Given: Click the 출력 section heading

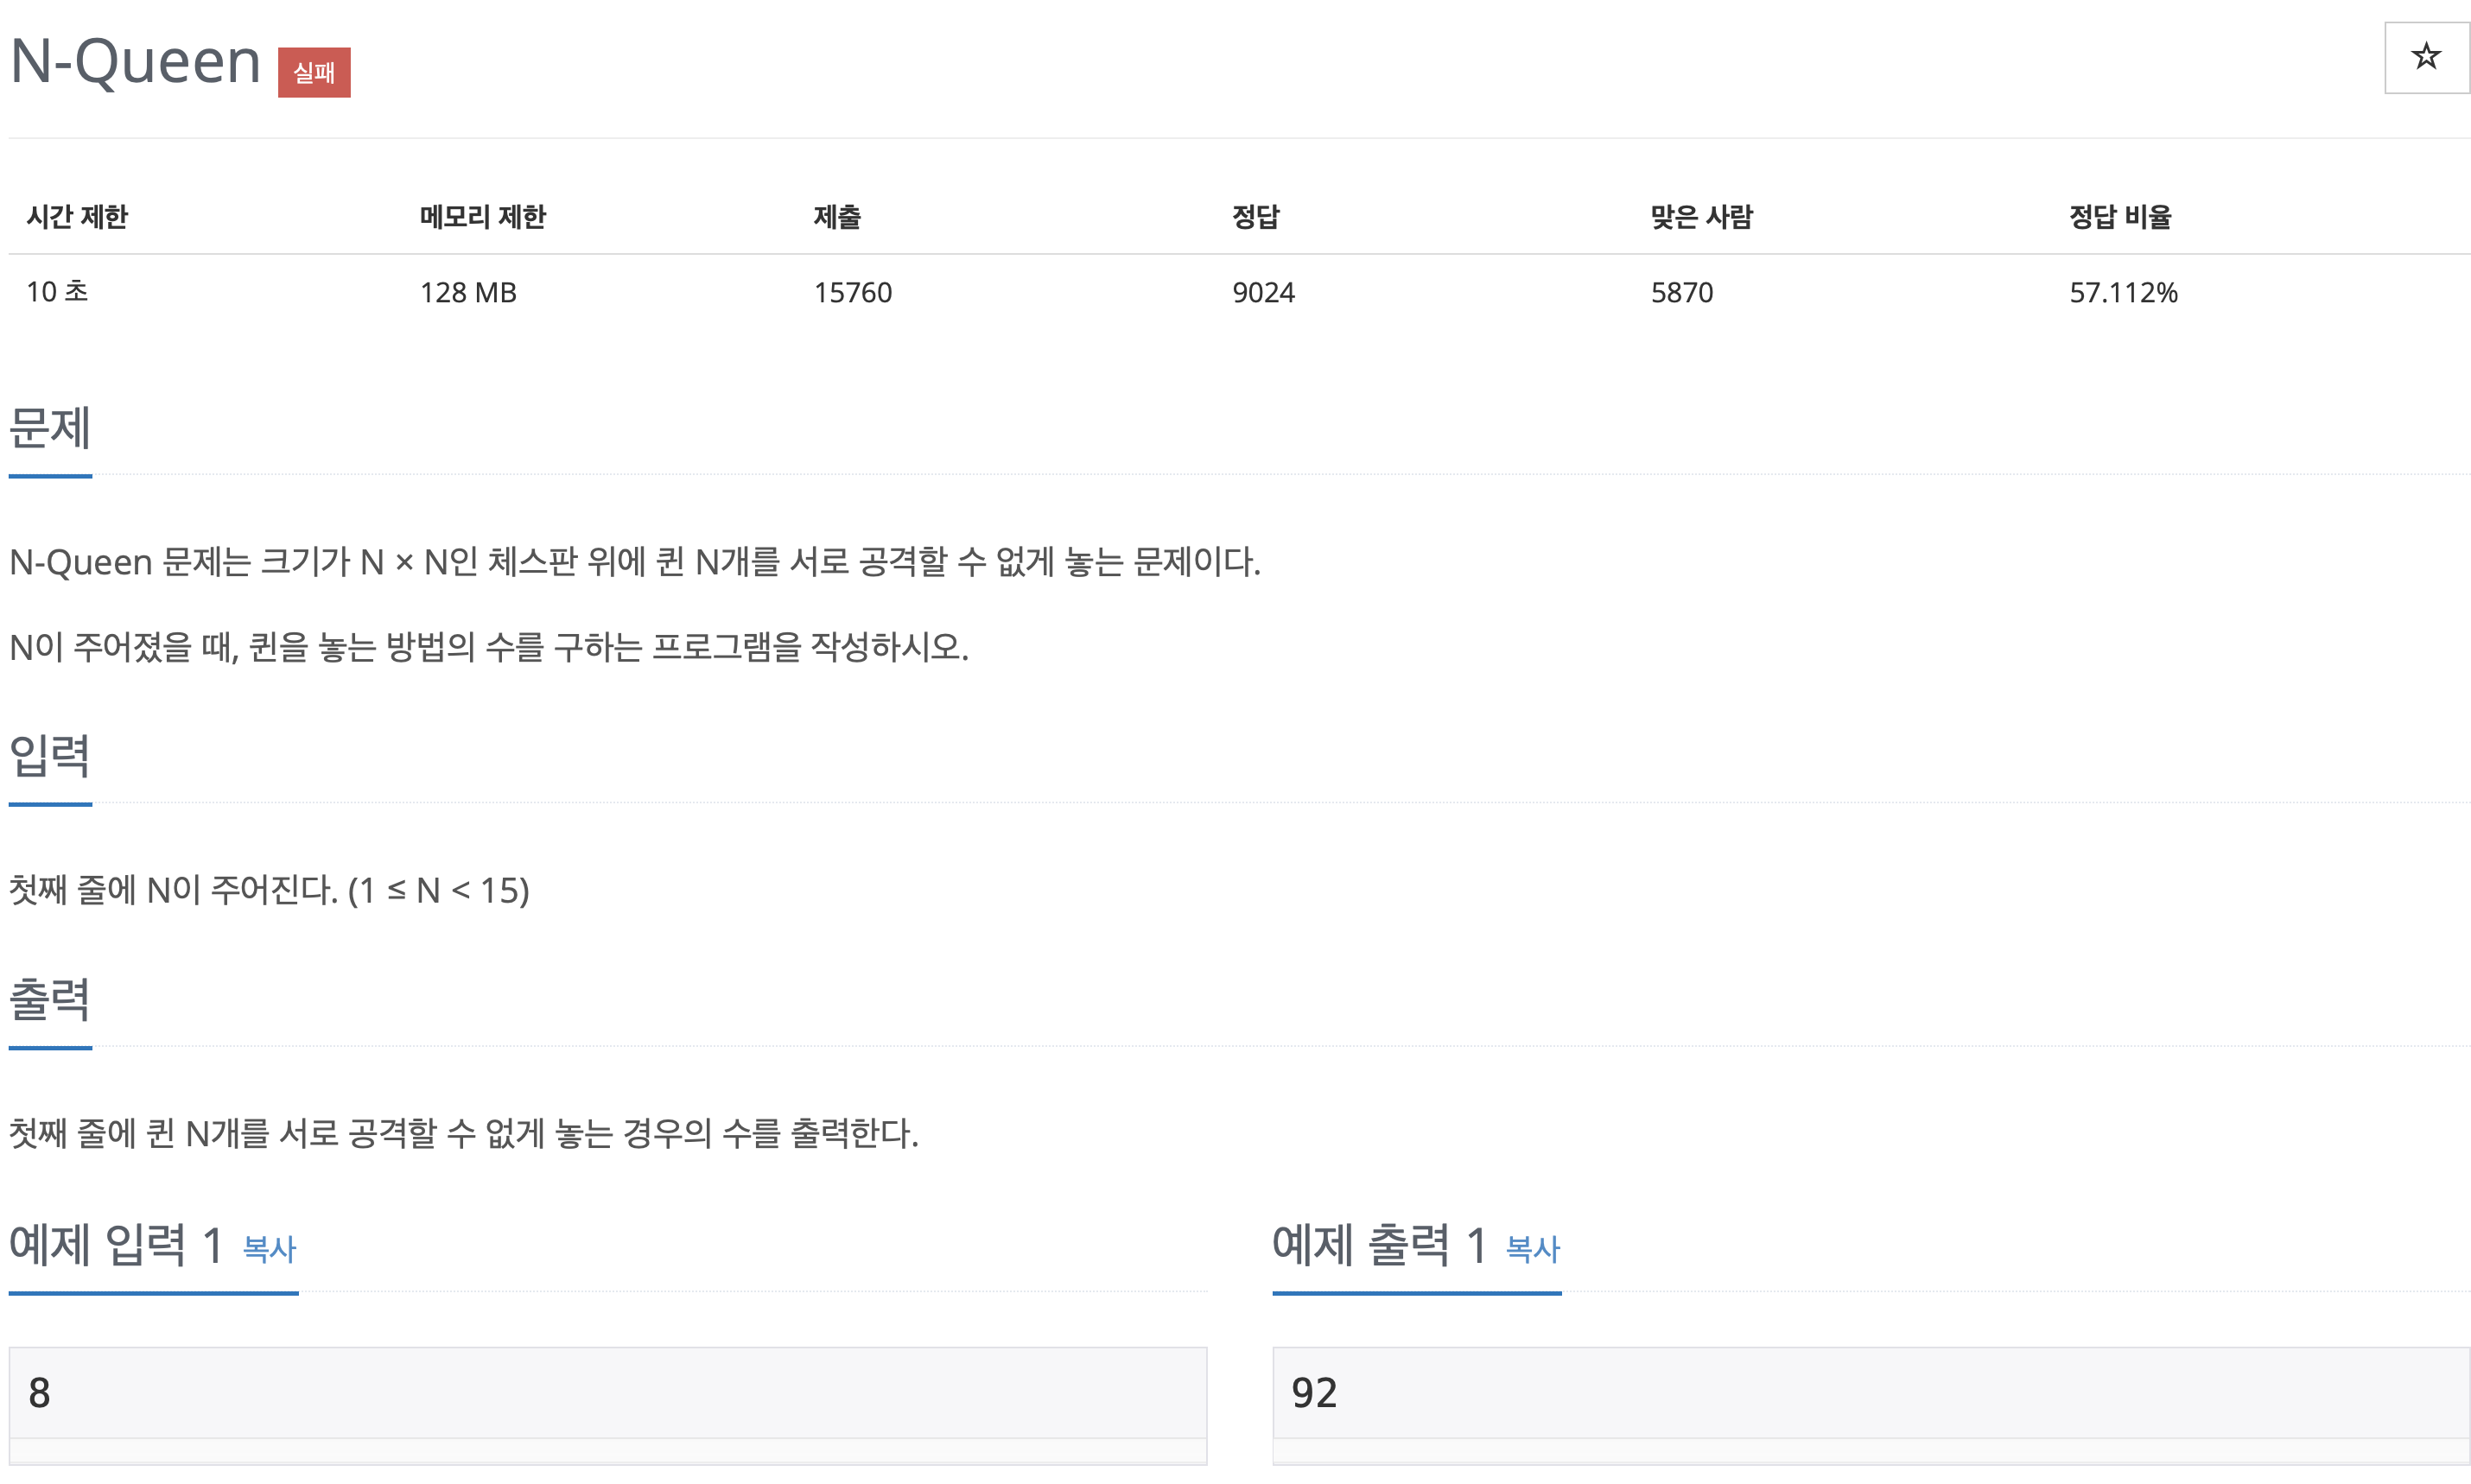Looking at the screenshot, I should (50, 1000).
